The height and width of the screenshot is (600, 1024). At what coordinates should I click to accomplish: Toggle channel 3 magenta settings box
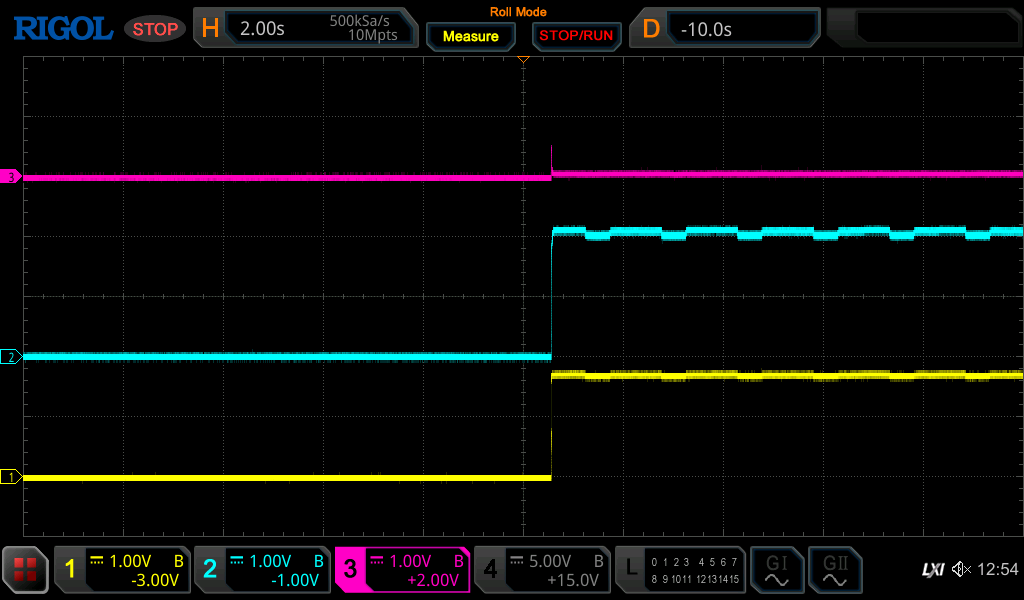(x=402, y=570)
